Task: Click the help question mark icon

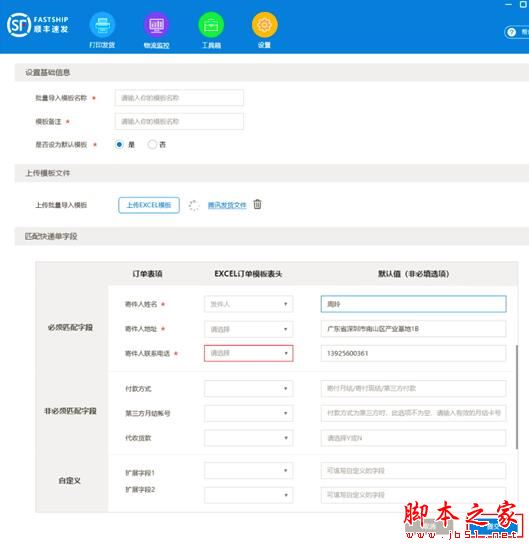Action: [x=511, y=32]
